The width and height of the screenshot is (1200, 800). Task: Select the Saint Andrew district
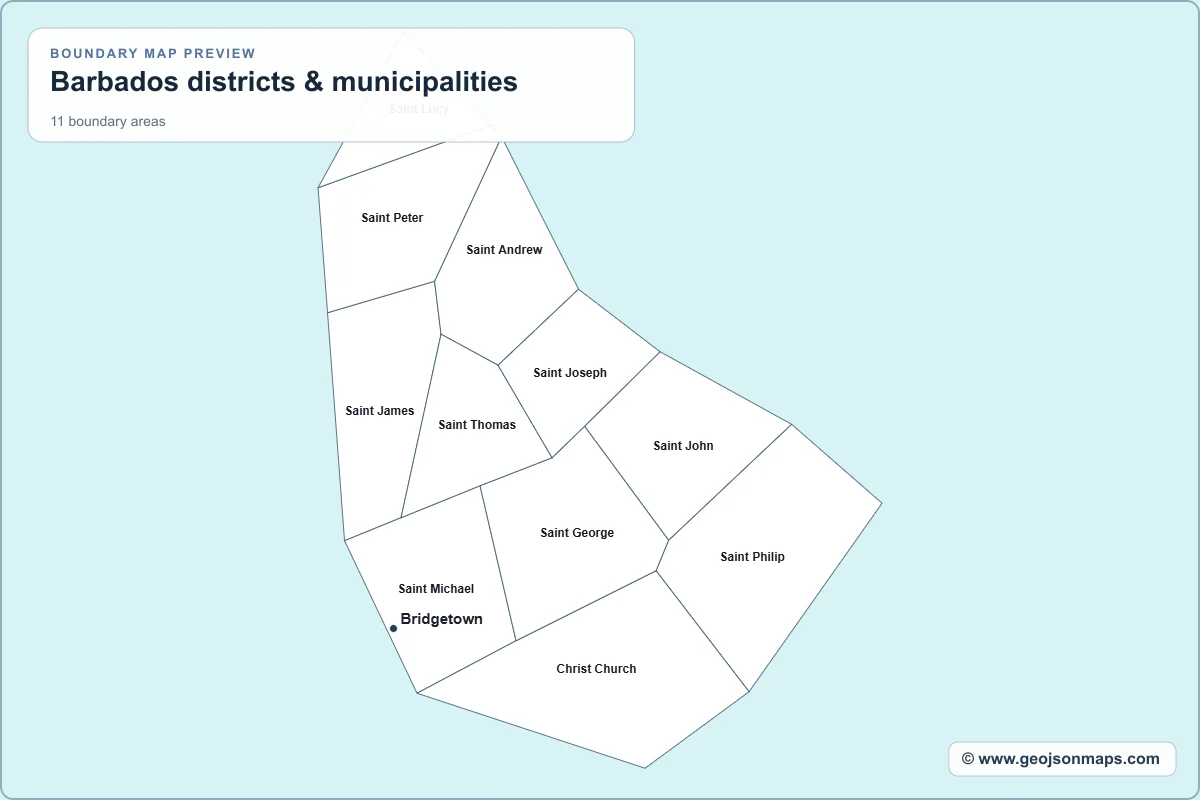(504, 250)
